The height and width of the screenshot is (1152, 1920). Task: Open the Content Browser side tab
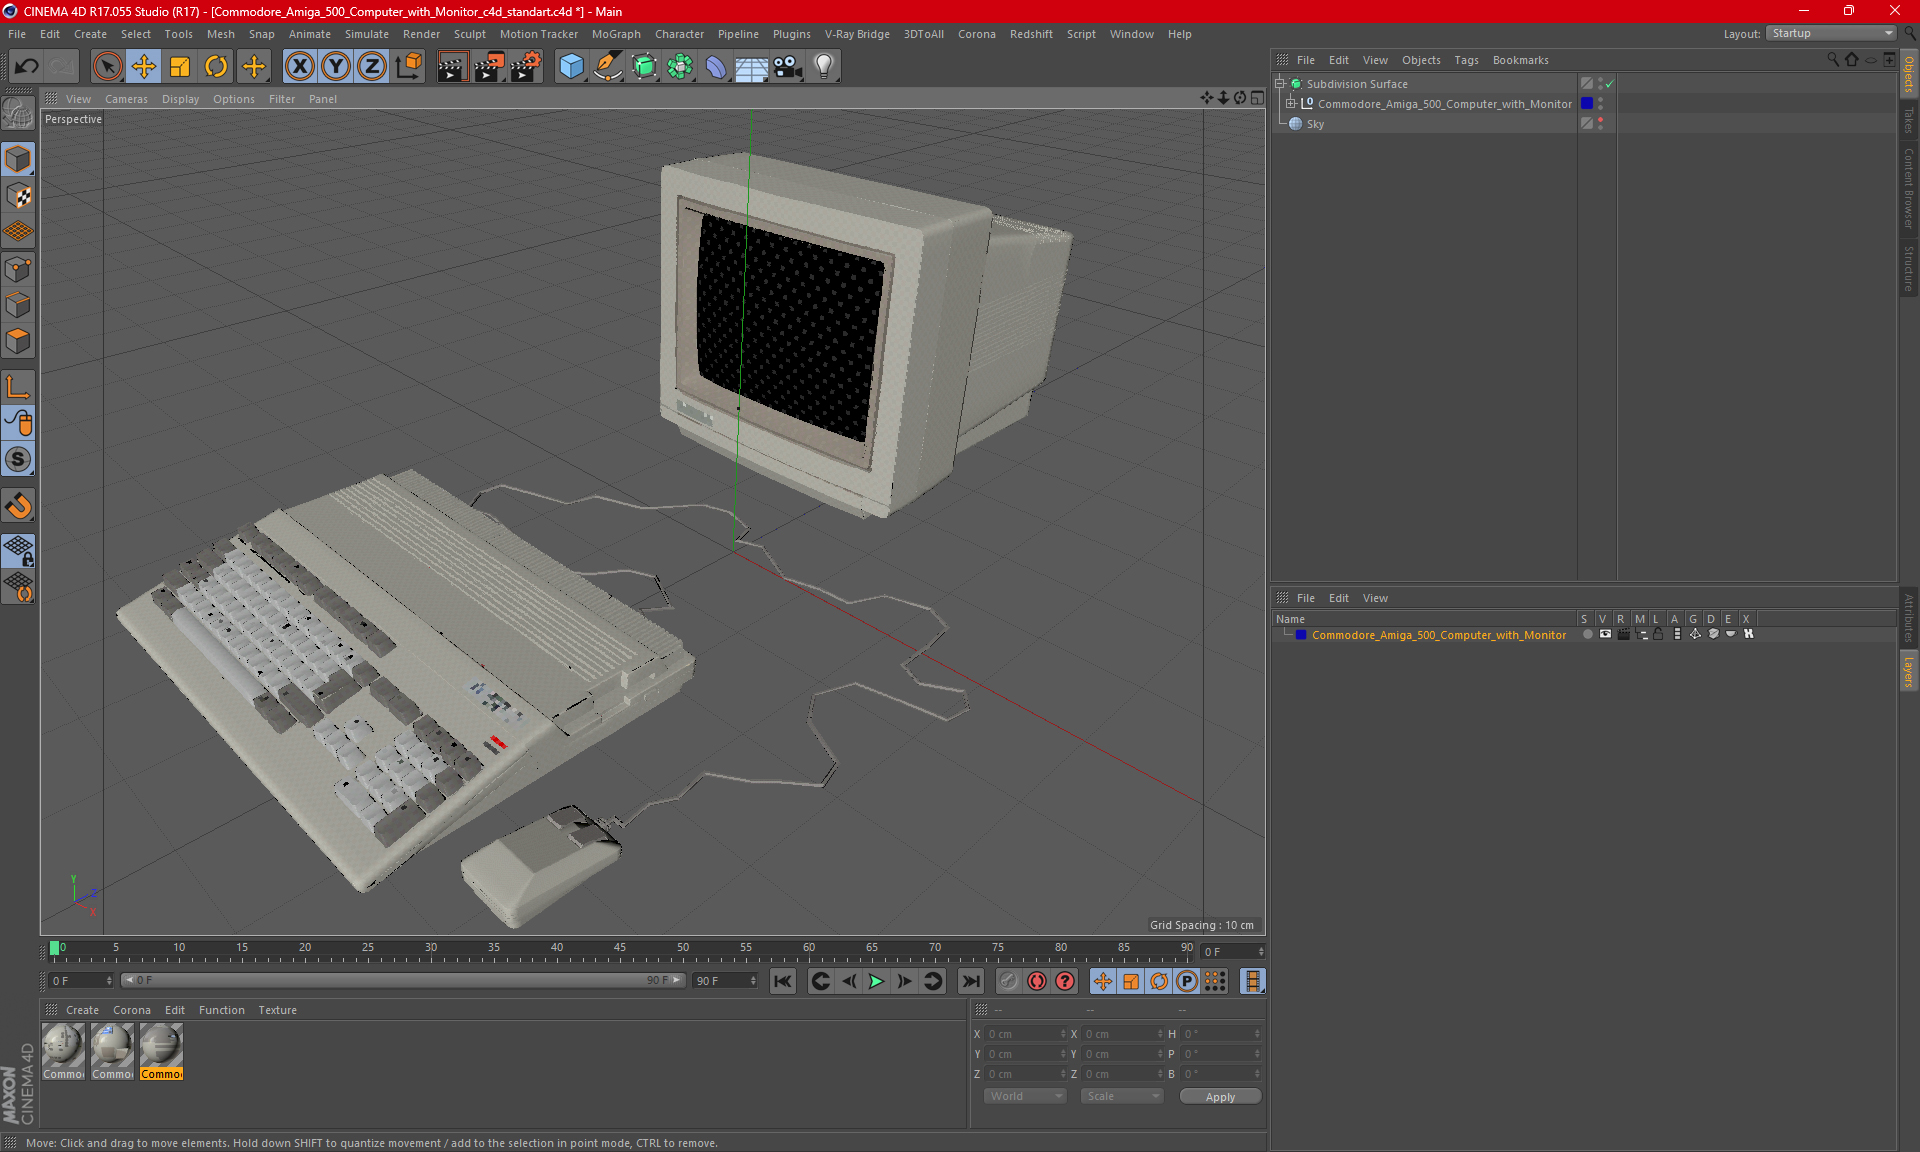(x=1908, y=188)
